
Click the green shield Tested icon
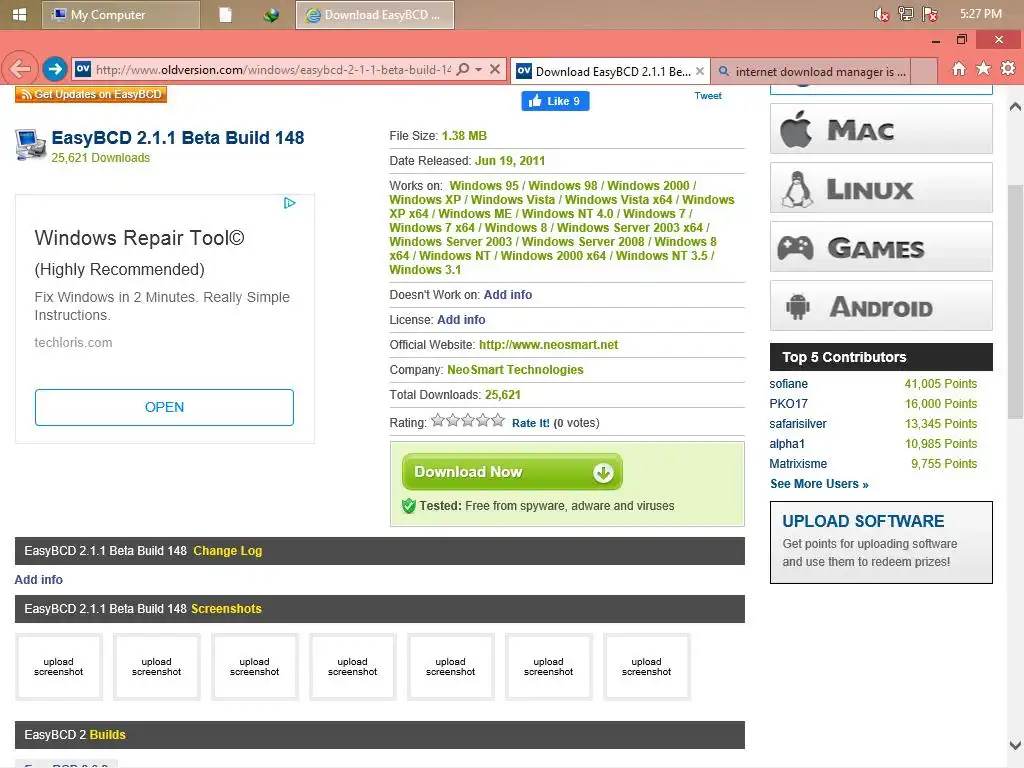click(409, 506)
